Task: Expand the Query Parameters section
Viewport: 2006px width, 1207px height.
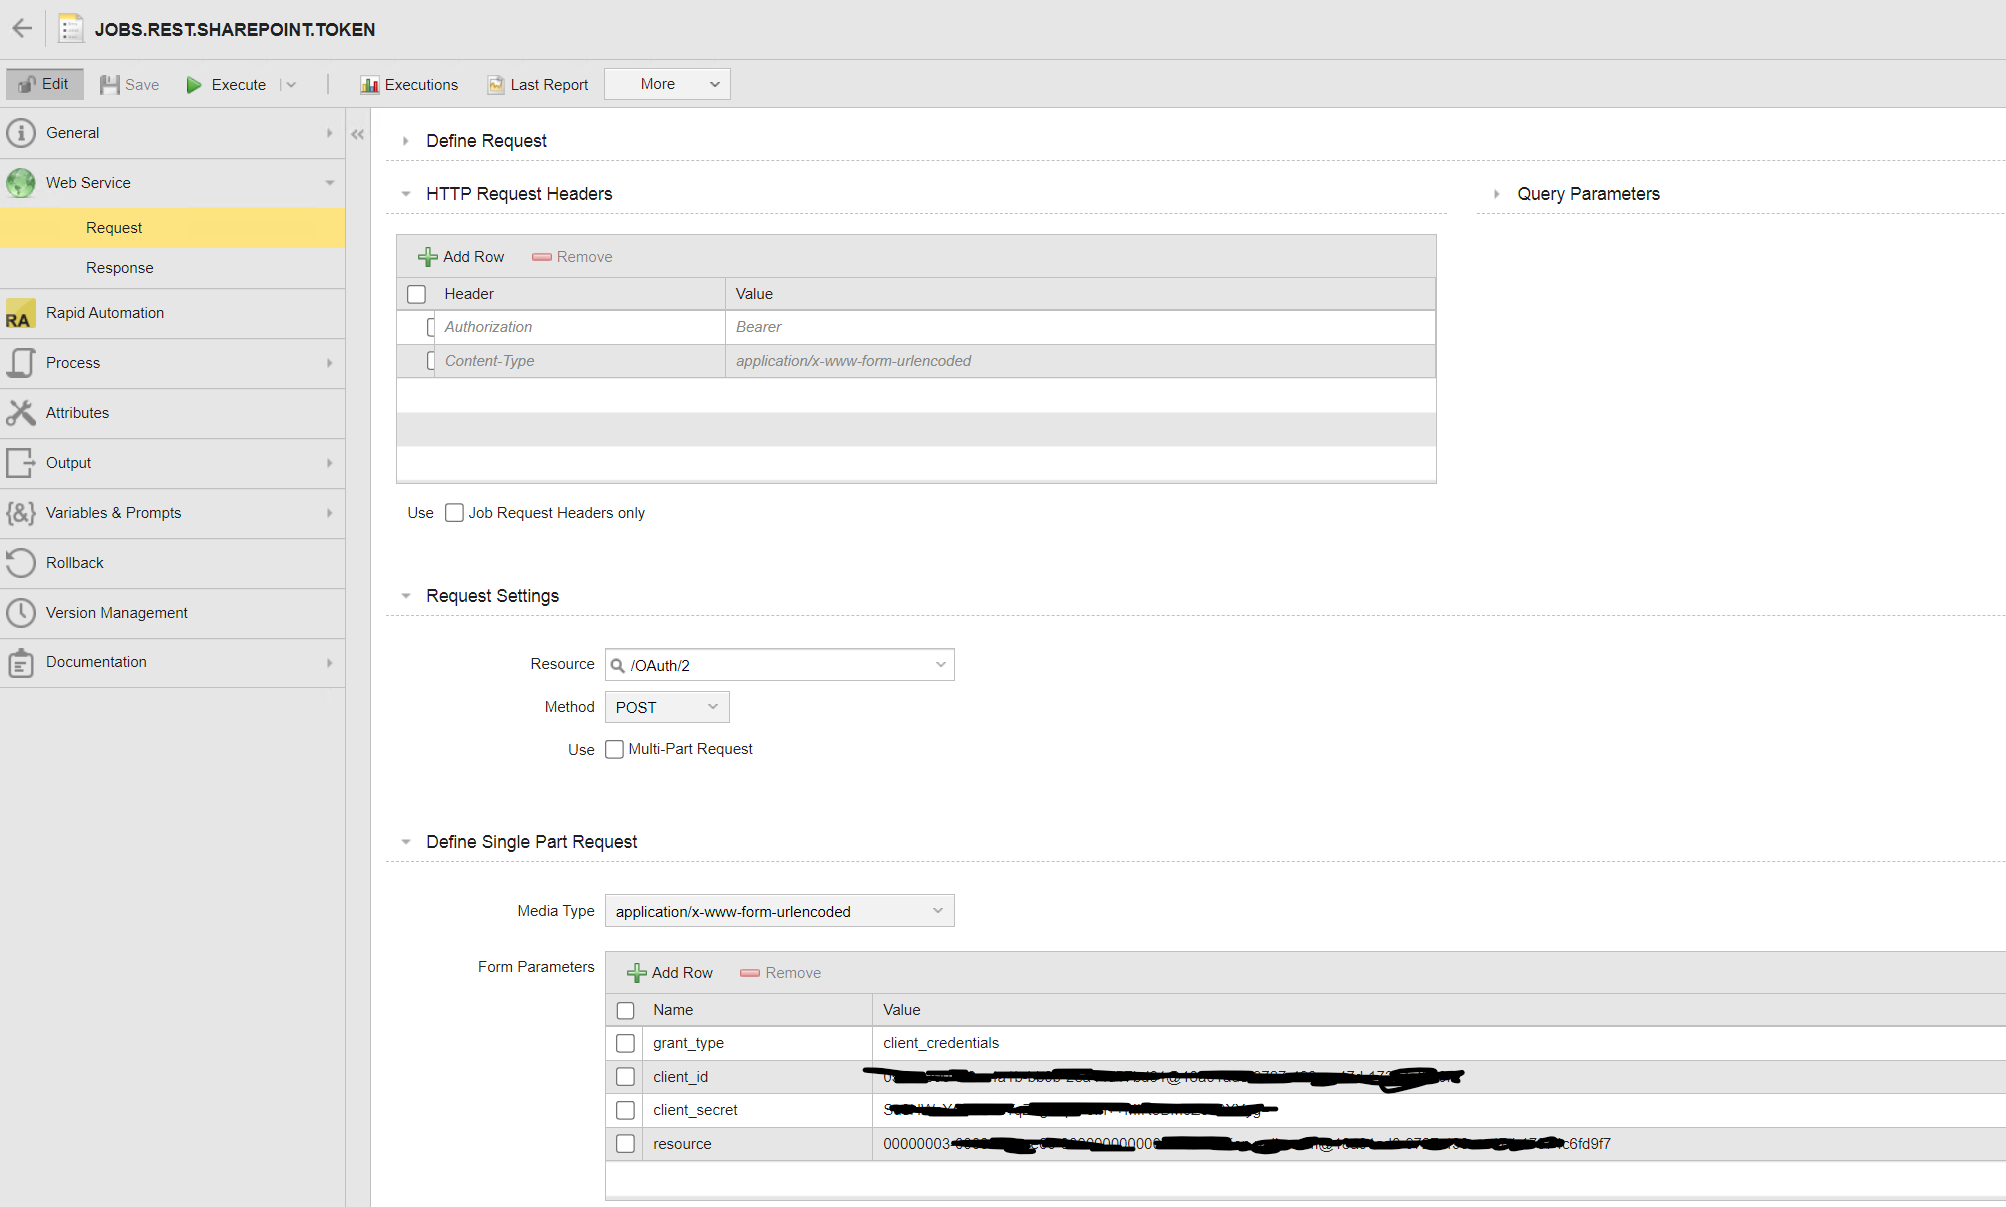Action: click(1497, 193)
